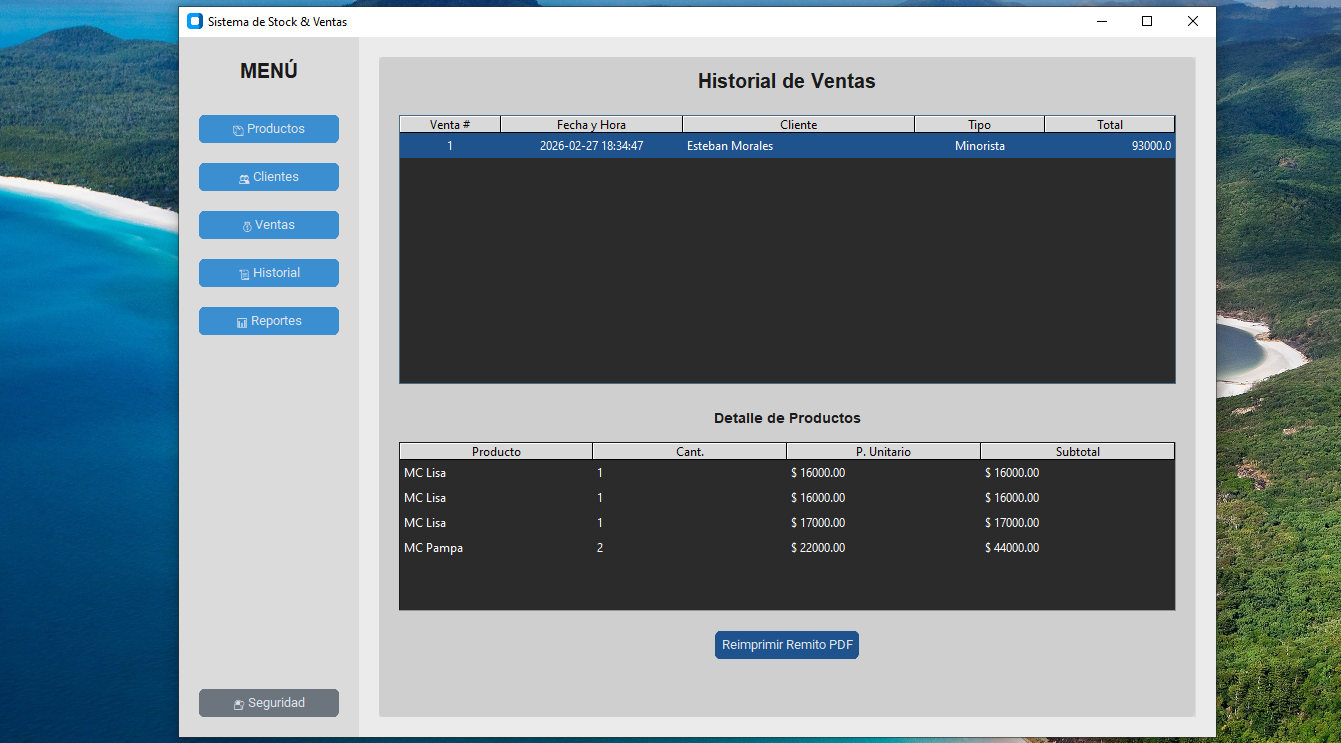Click the chart icon on Reportes button
Viewport: 1341px width, 743px height.
pos(242,322)
